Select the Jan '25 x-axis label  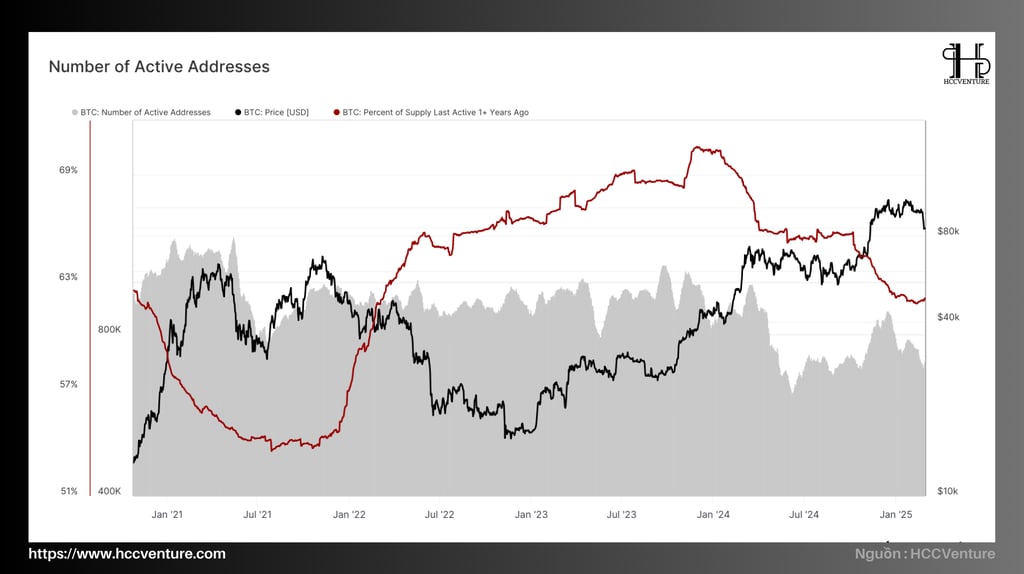pyautogui.click(x=896, y=515)
